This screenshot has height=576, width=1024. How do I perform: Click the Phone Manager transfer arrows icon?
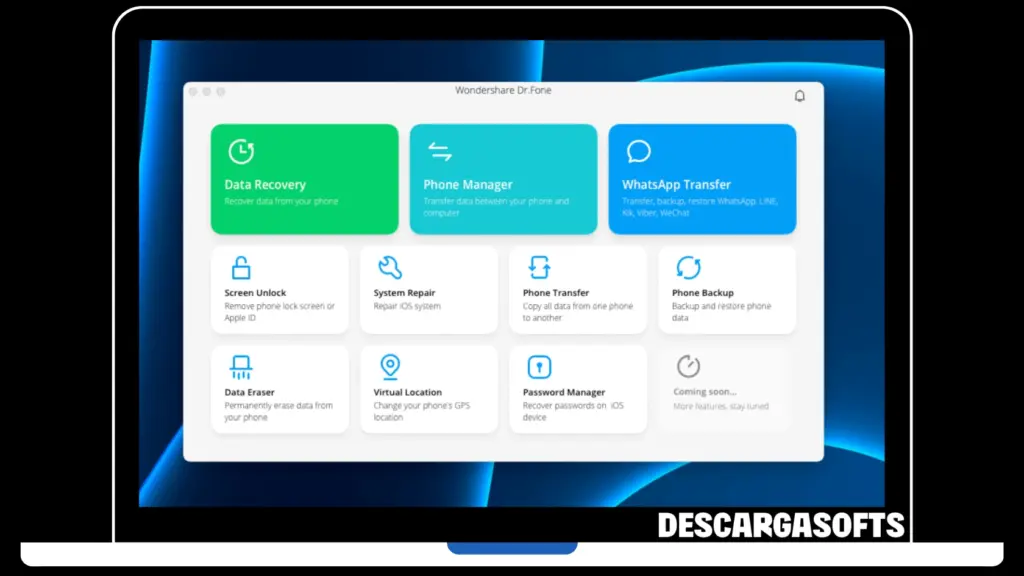(438, 150)
